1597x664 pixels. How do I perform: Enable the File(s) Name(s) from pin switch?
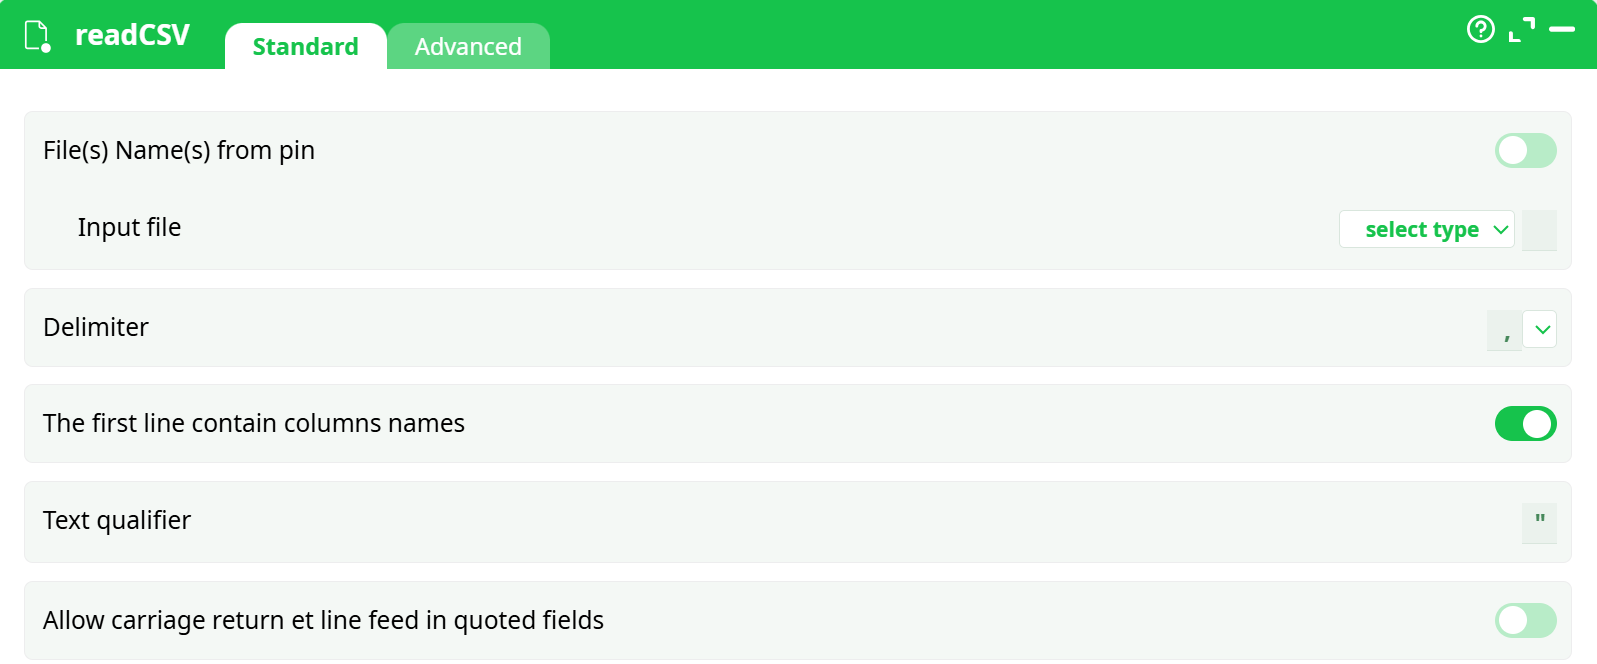coord(1525,151)
